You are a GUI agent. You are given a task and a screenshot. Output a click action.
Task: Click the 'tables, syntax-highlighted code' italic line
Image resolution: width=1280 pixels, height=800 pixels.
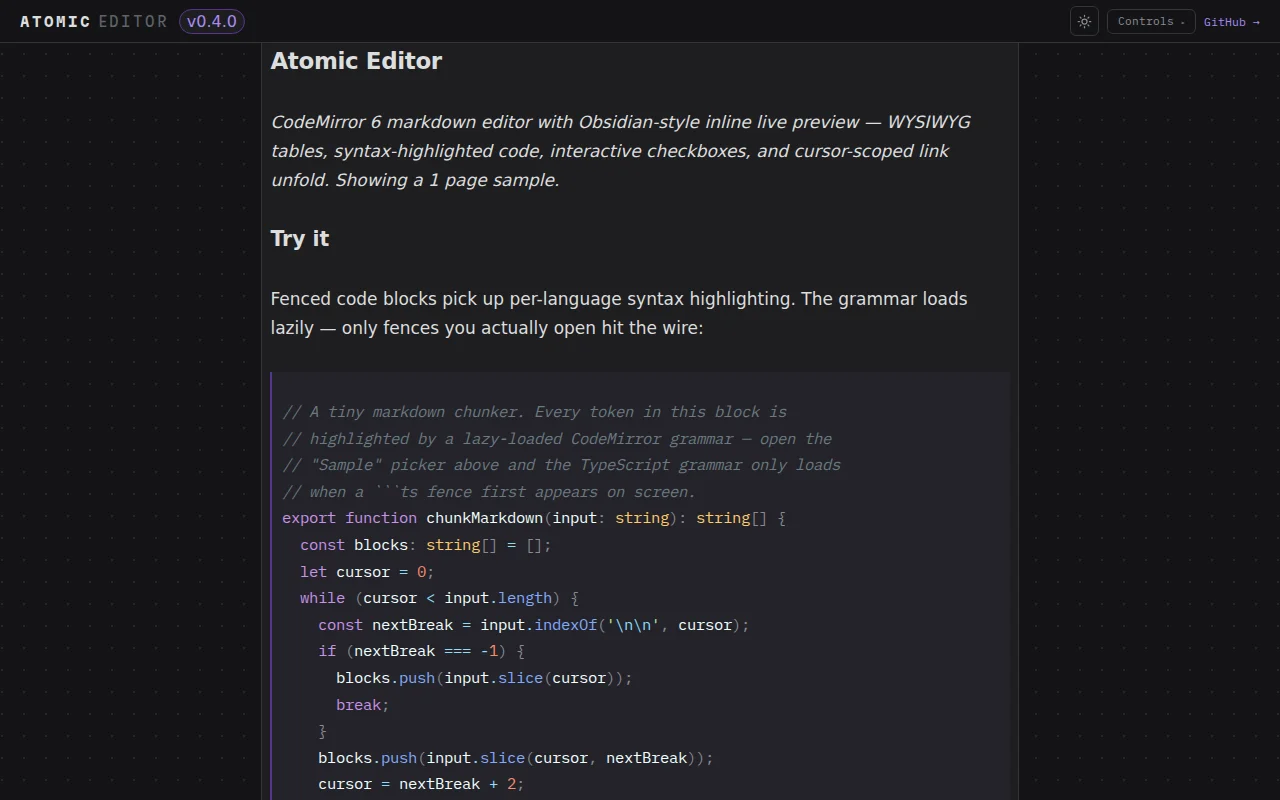[610, 151]
